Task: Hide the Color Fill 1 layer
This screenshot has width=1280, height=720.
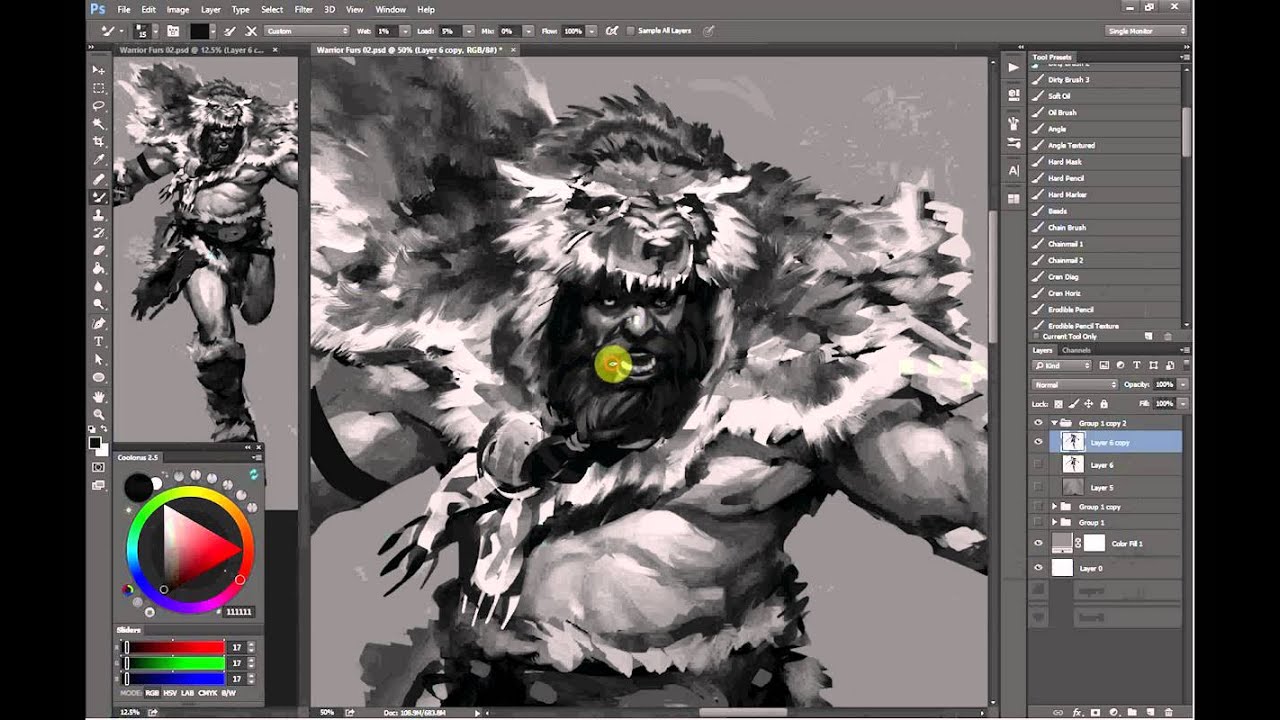Action: click(x=1038, y=543)
